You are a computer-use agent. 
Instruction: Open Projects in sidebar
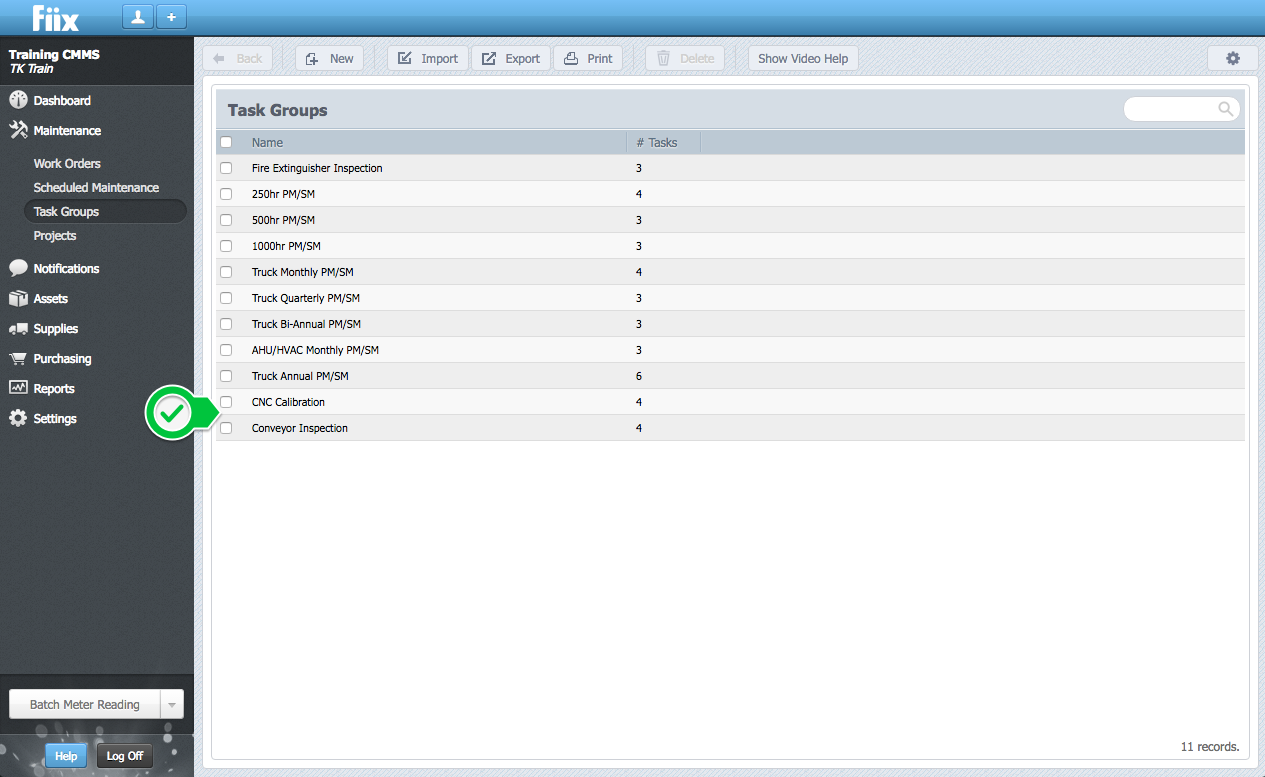[x=55, y=235]
